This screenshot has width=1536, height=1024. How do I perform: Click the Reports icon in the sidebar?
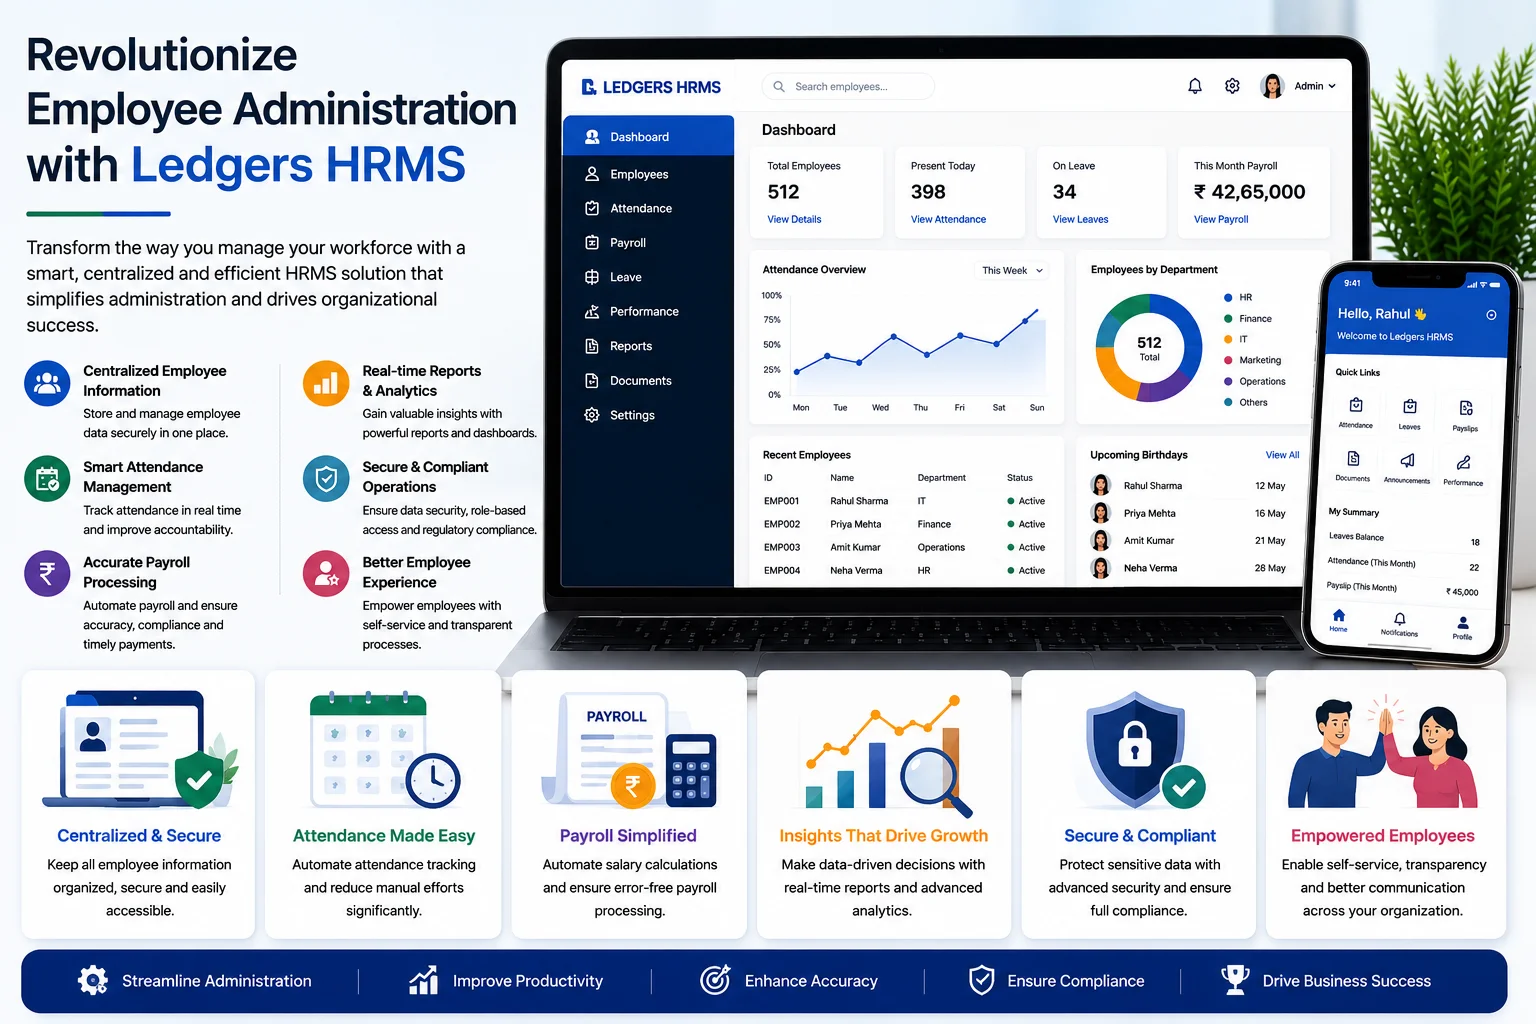point(592,346)
